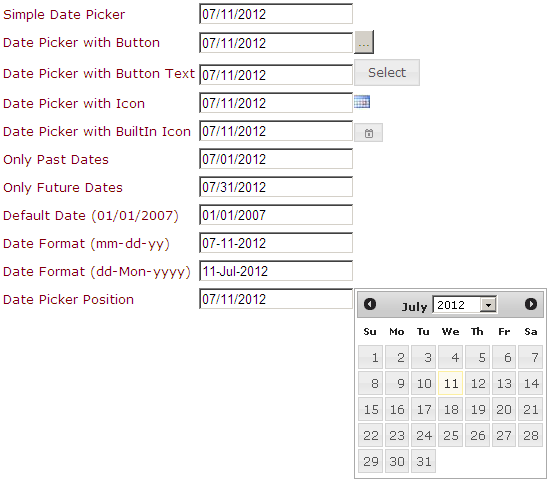Select day 5 in the calendar
The image size is (556, 490).
(x=477, y=357)
